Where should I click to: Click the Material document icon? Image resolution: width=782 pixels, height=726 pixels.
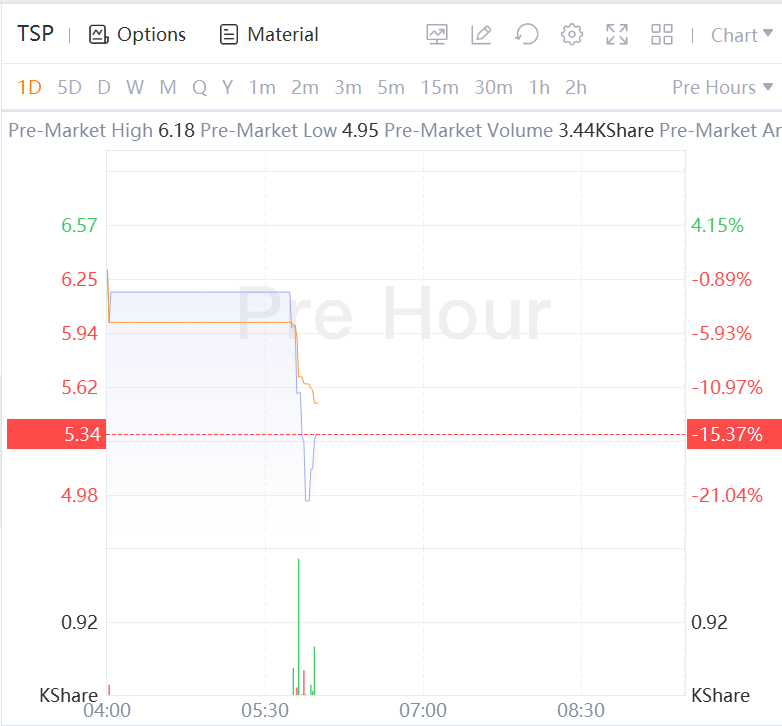point(229,35)
